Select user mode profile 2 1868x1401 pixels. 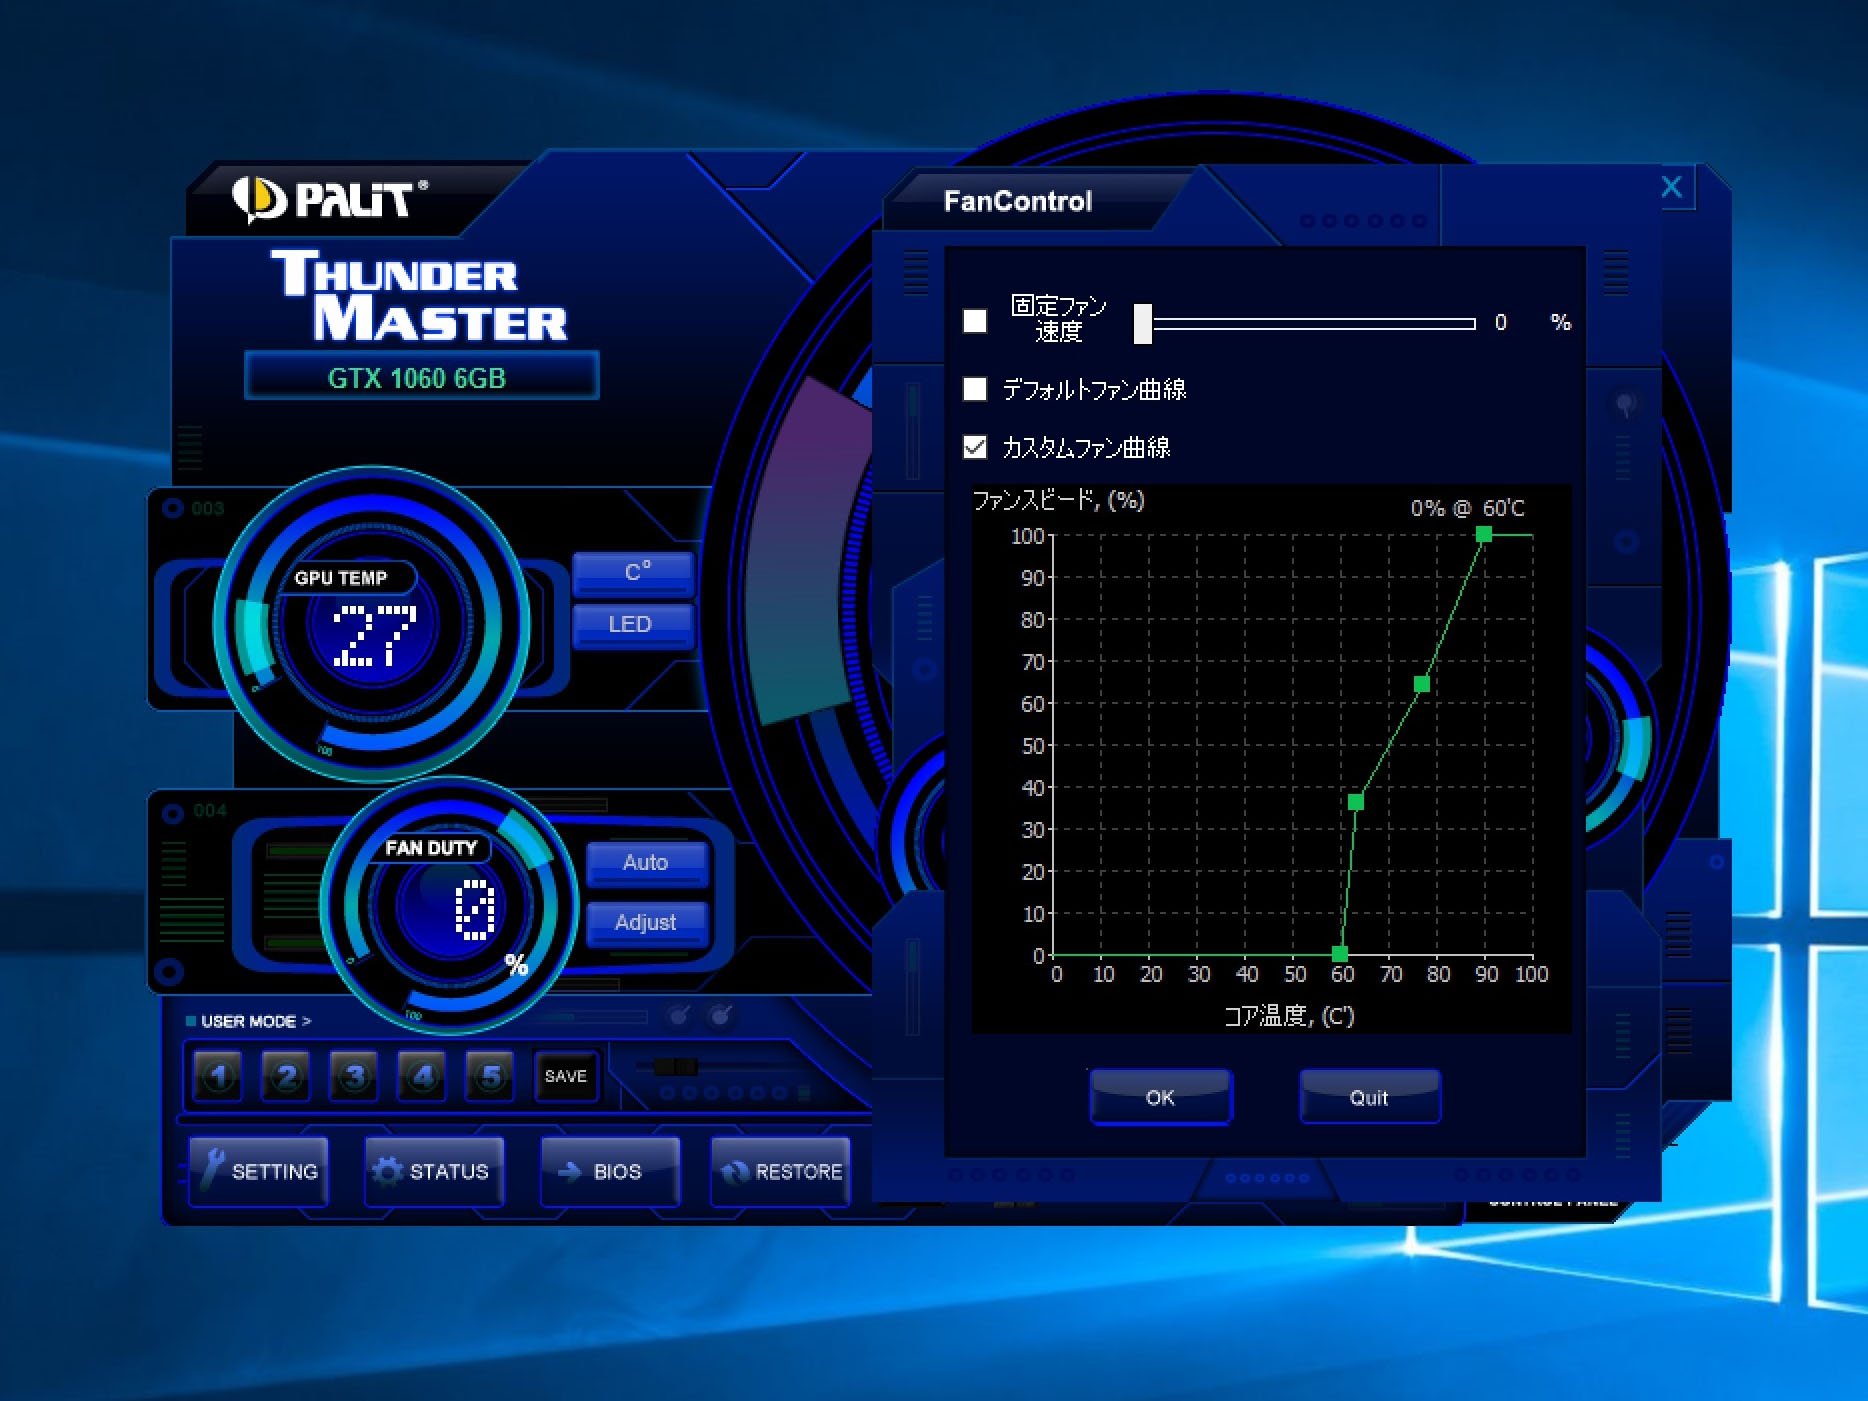(286, 1076)
